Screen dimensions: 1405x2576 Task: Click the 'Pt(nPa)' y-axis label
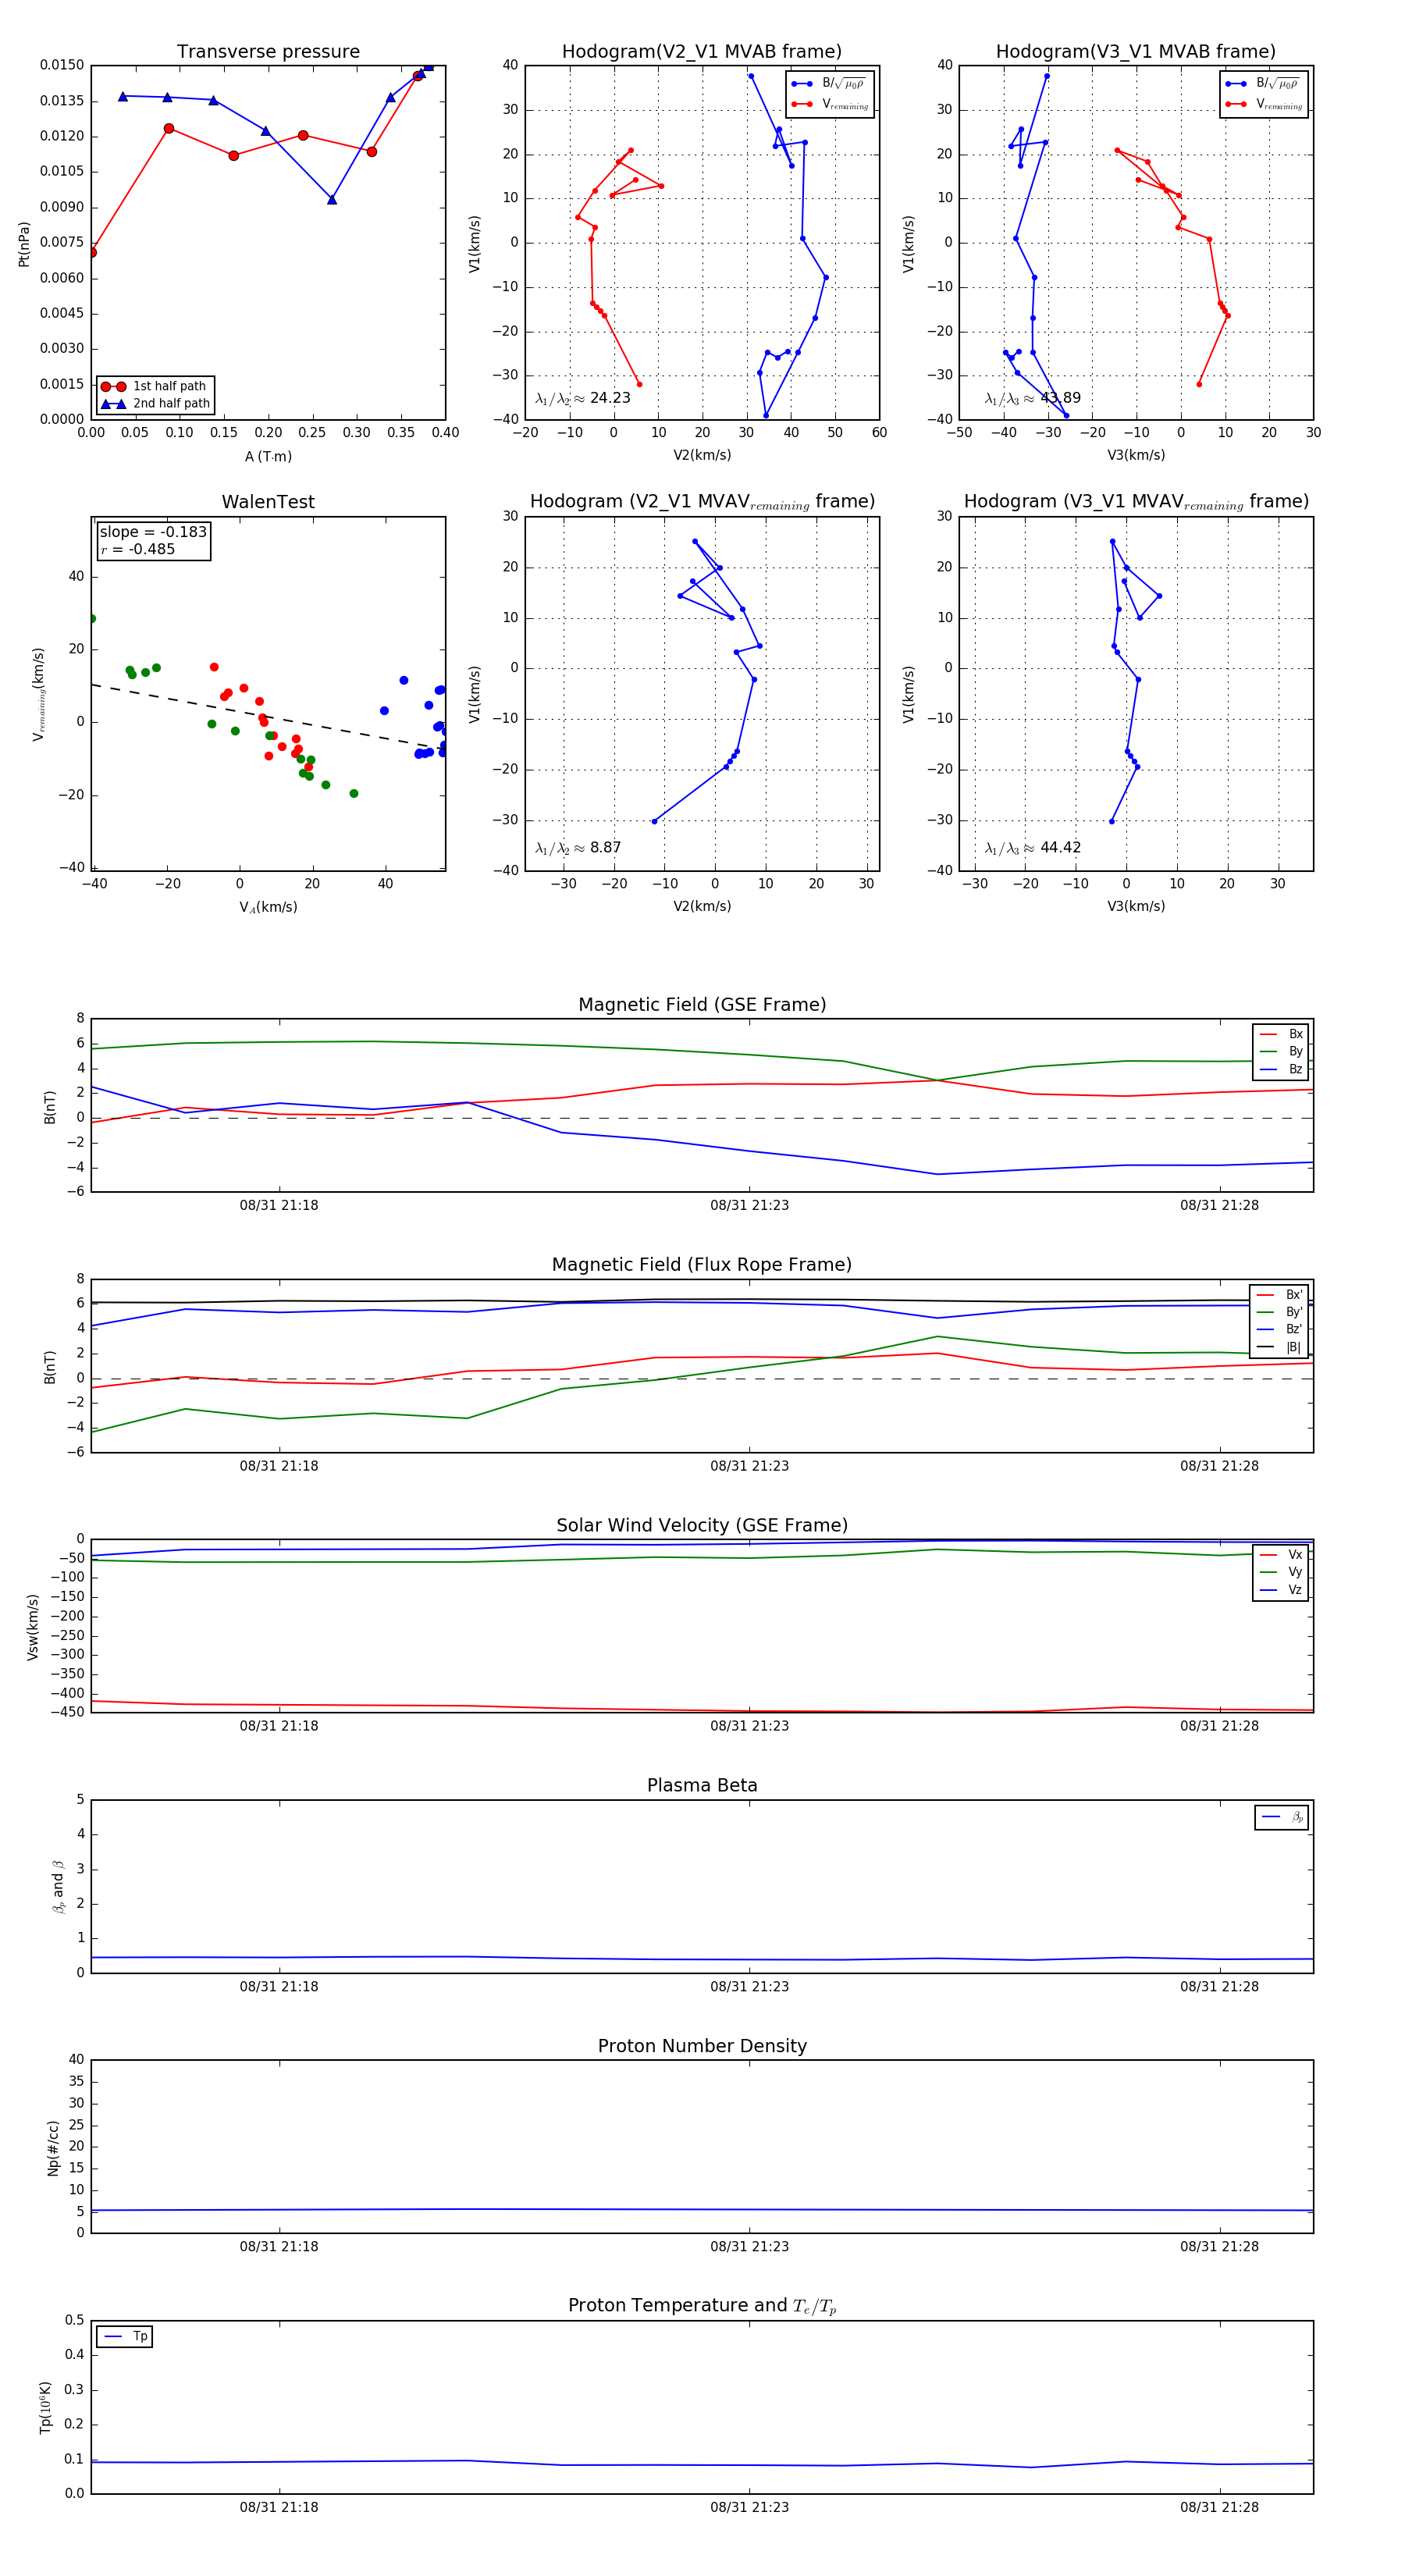click(24, 243)
